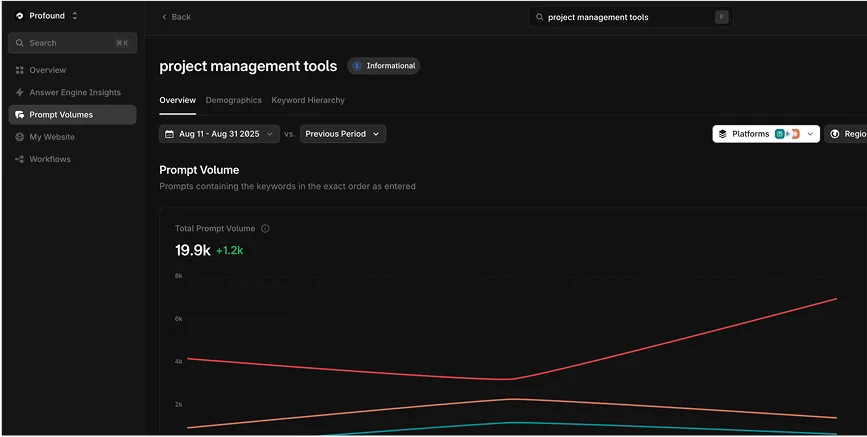Click the sidebar Search field
The height and width of the screenshot is (437, 867).
(x=72, y=43)
